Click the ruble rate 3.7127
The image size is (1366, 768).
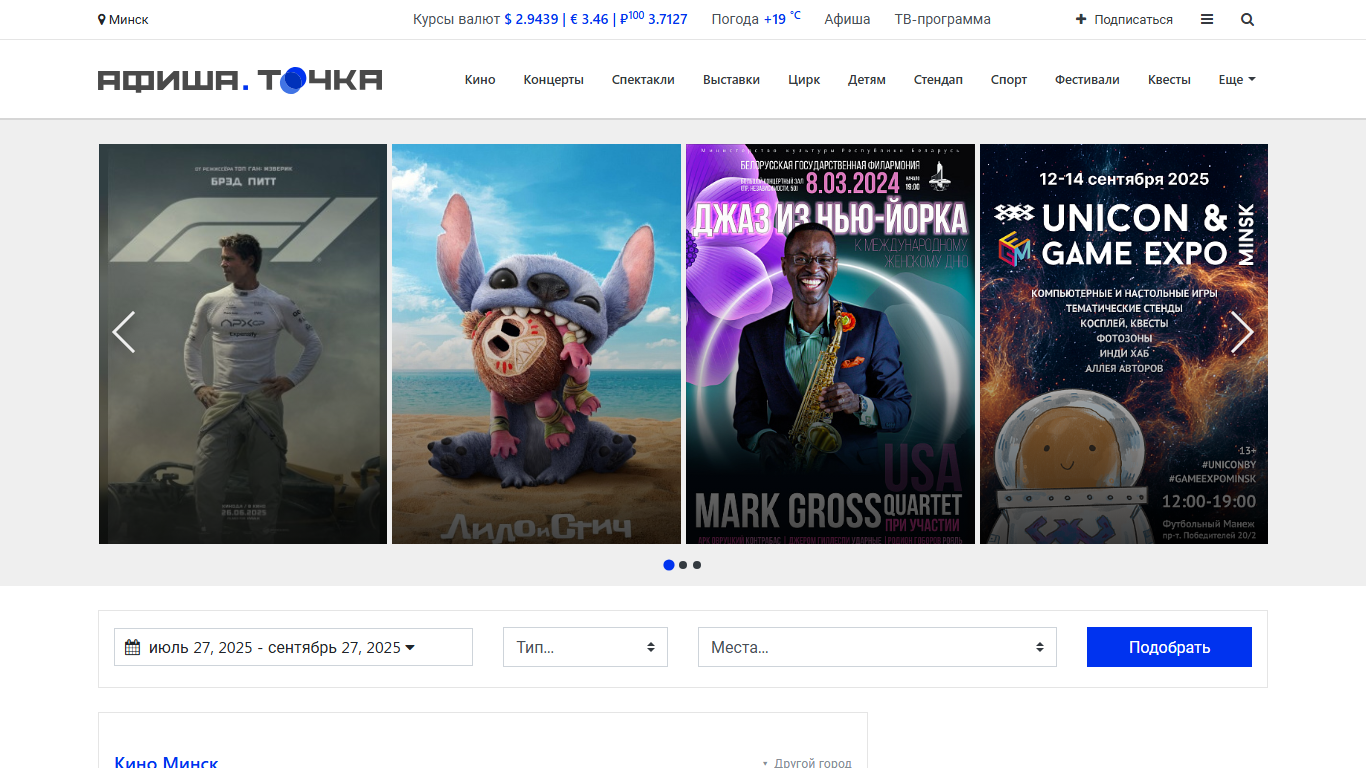tap(654, 19)
